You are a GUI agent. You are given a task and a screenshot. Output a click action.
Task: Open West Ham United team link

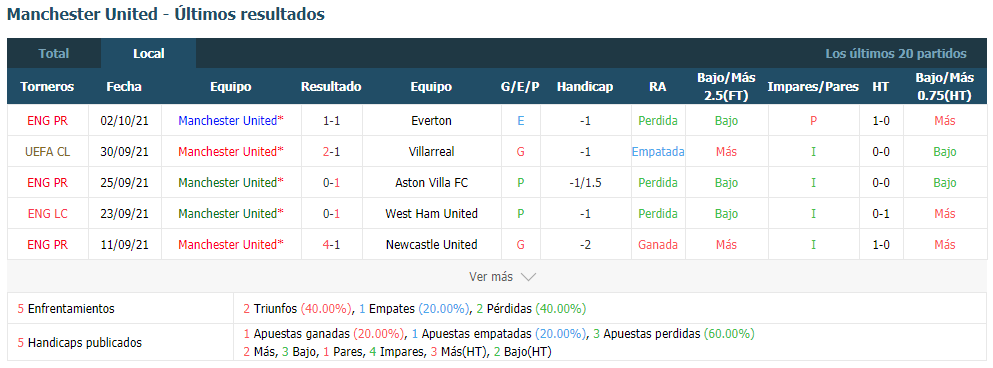(431, 213)
